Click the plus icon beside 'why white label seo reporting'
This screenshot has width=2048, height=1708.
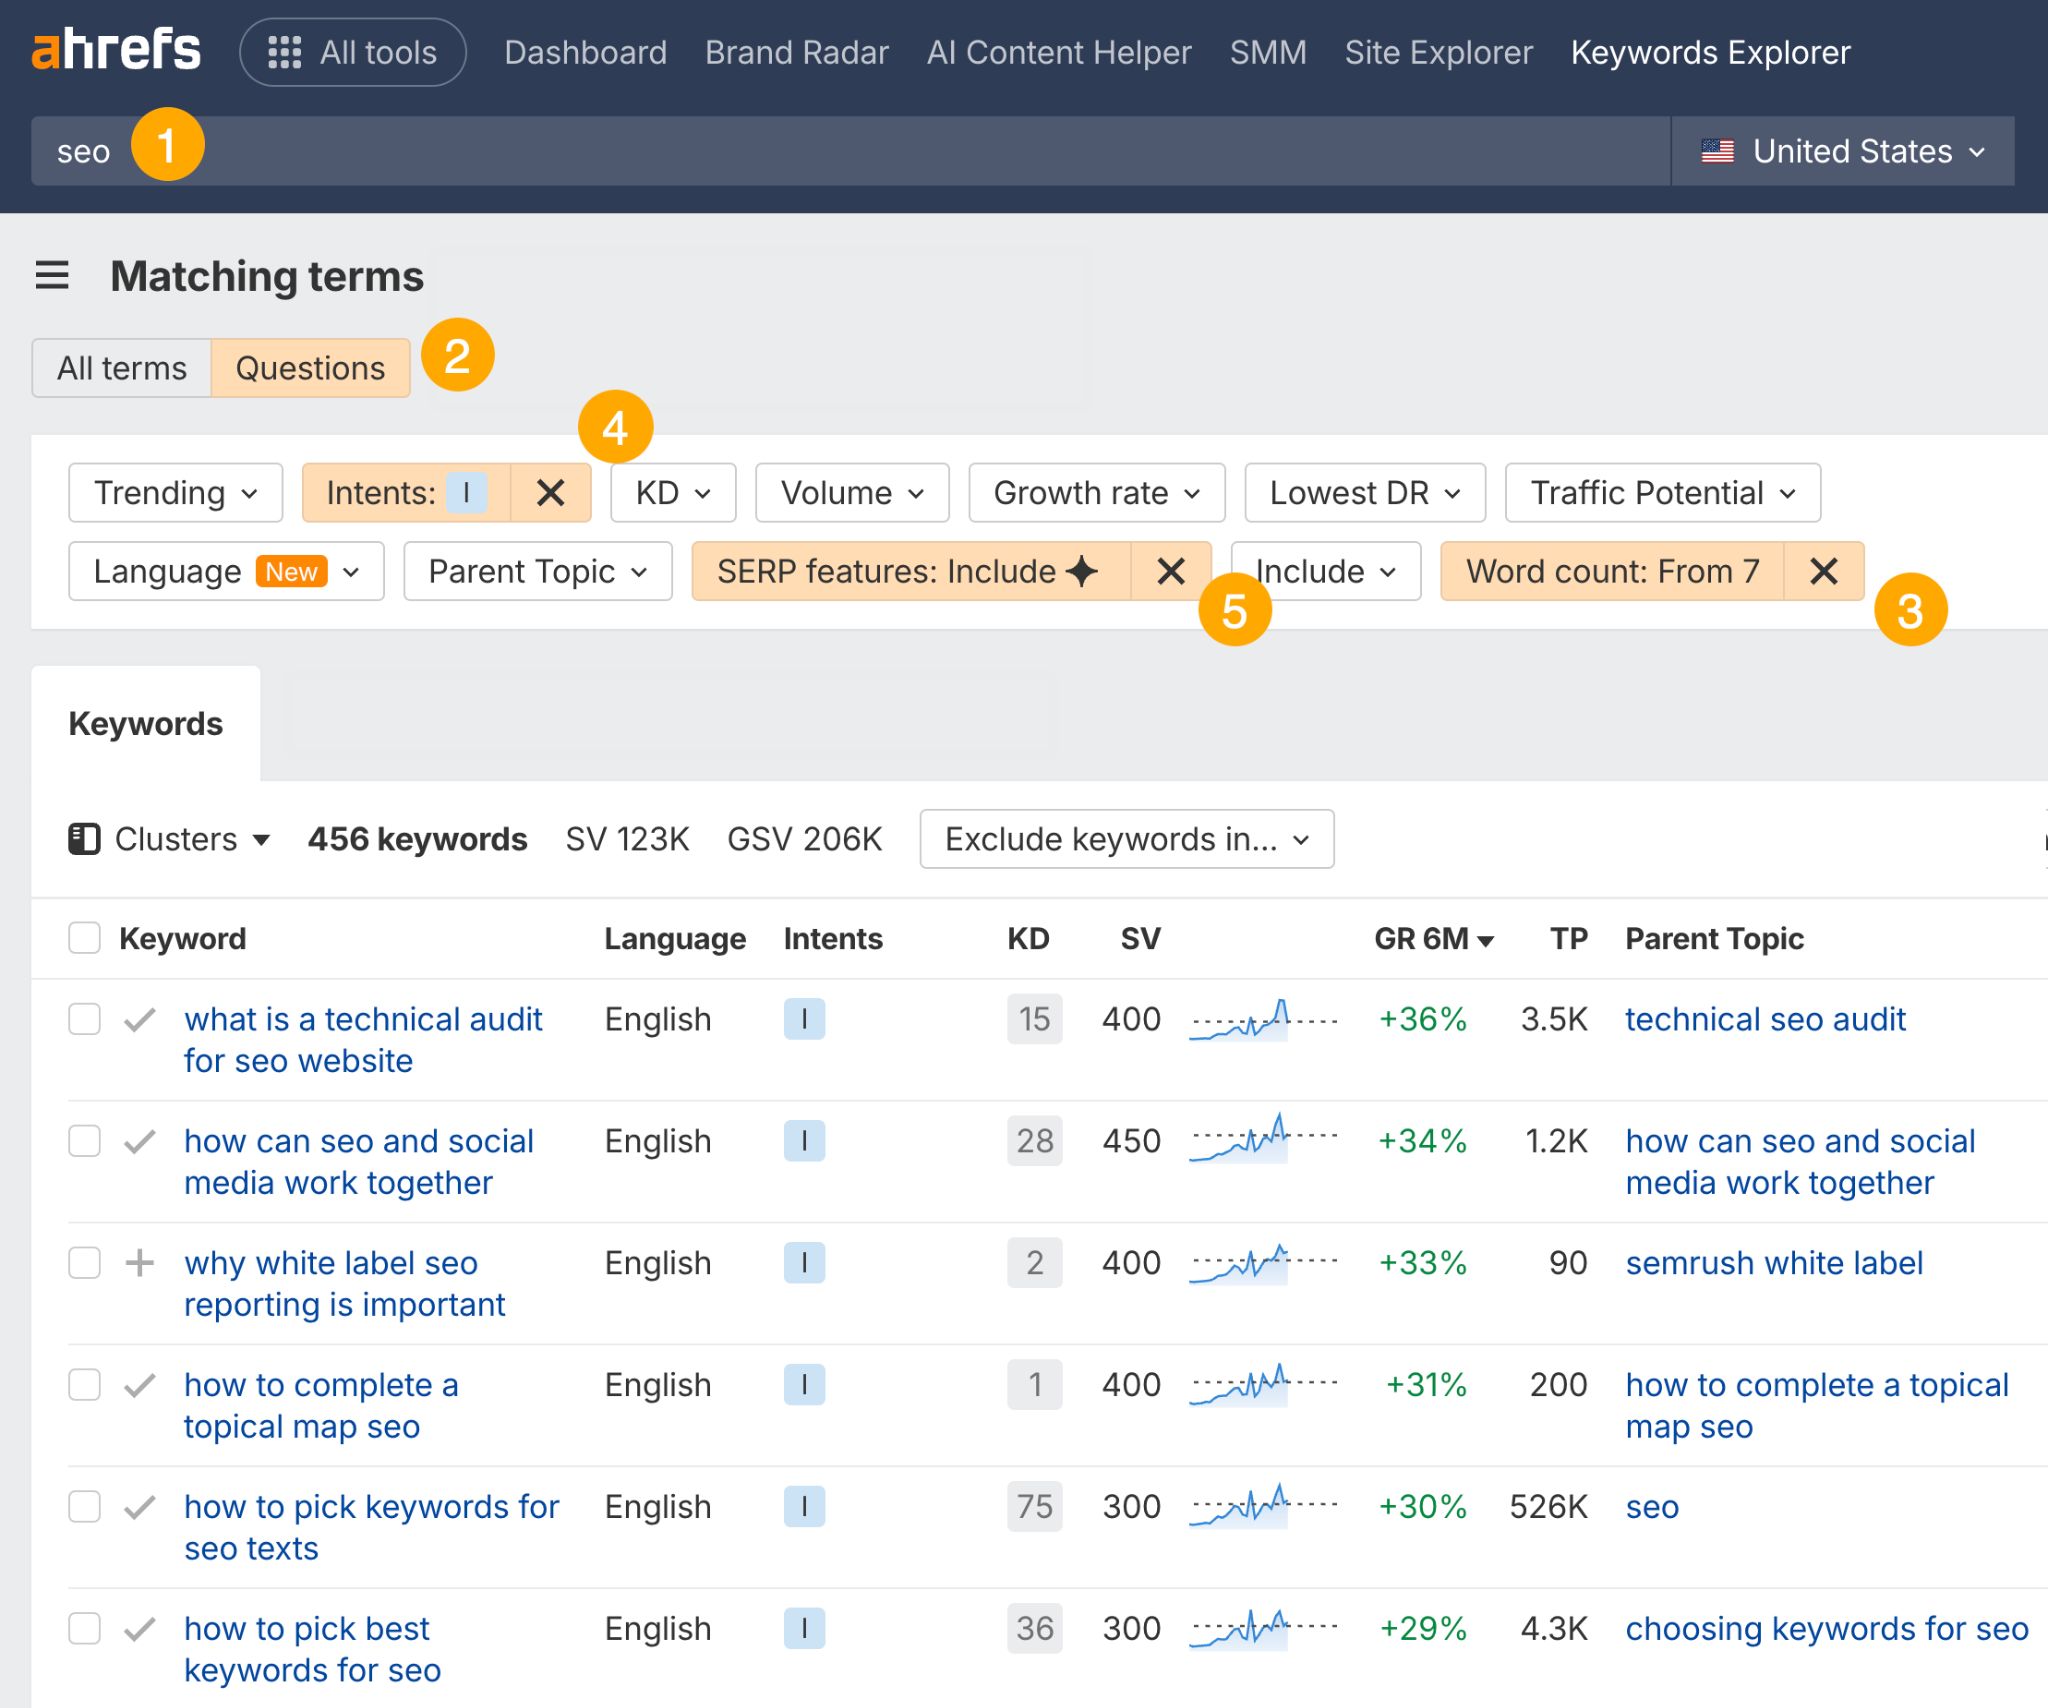pyautogui.click(x=138, y=1263)
